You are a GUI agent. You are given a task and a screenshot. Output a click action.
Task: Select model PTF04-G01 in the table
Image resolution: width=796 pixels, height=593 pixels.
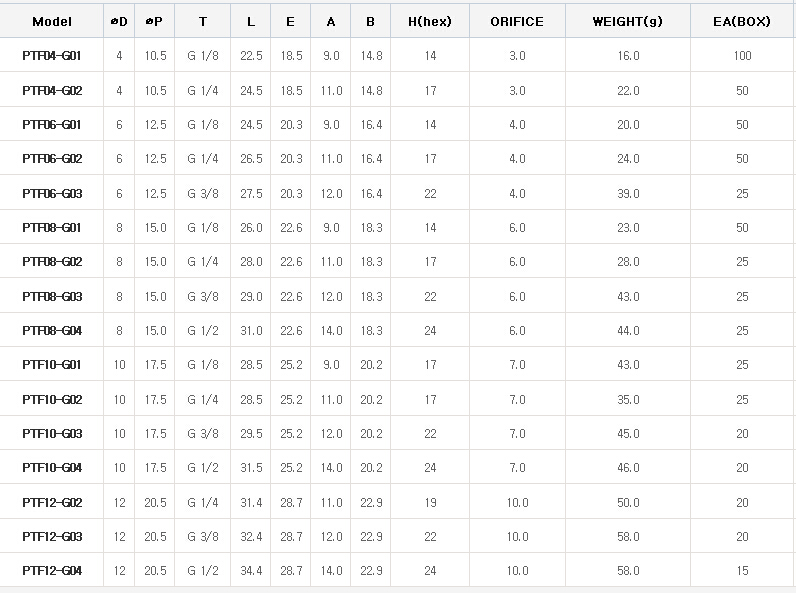52,56
